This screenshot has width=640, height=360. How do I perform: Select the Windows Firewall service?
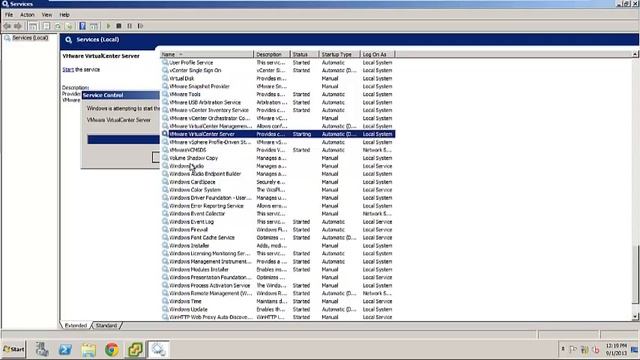pos(278,230)
